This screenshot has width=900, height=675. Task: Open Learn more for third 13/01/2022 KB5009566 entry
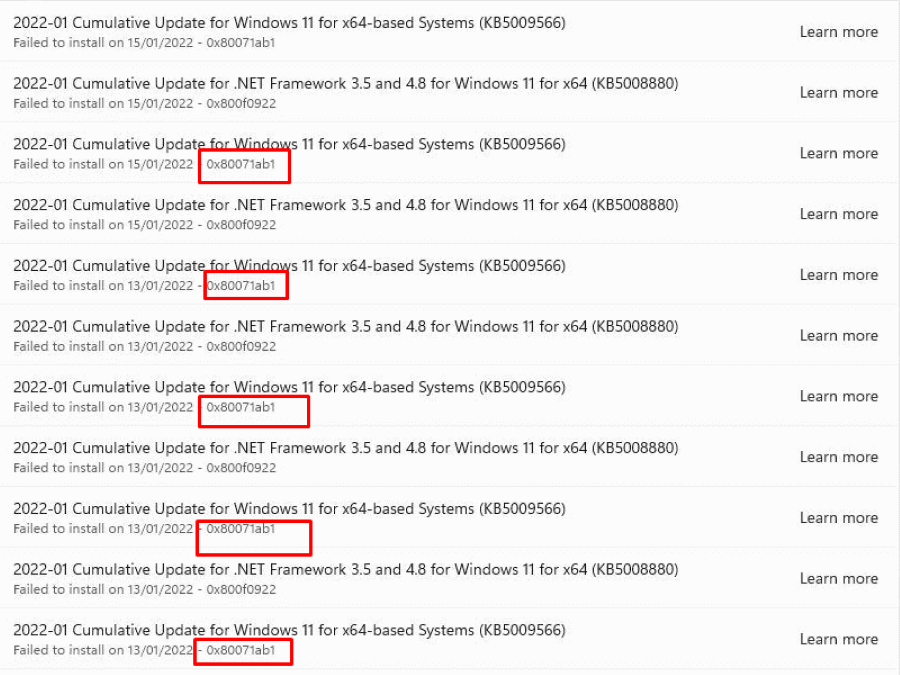click(839, 518)
